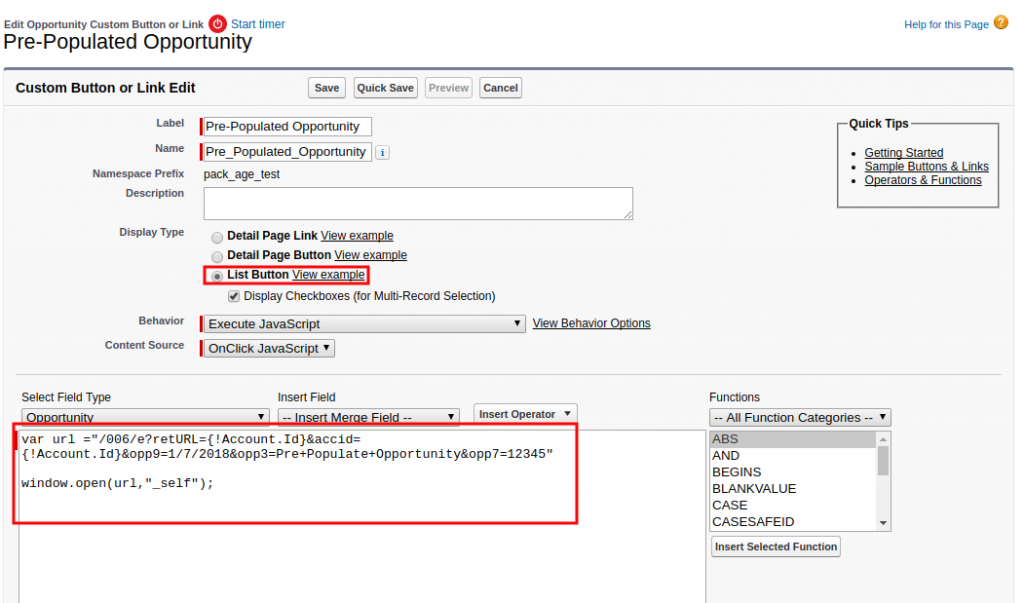Screen dimensions: 1024x603
Task: Select AND in the Functions list
Action: tap(792, 456)
